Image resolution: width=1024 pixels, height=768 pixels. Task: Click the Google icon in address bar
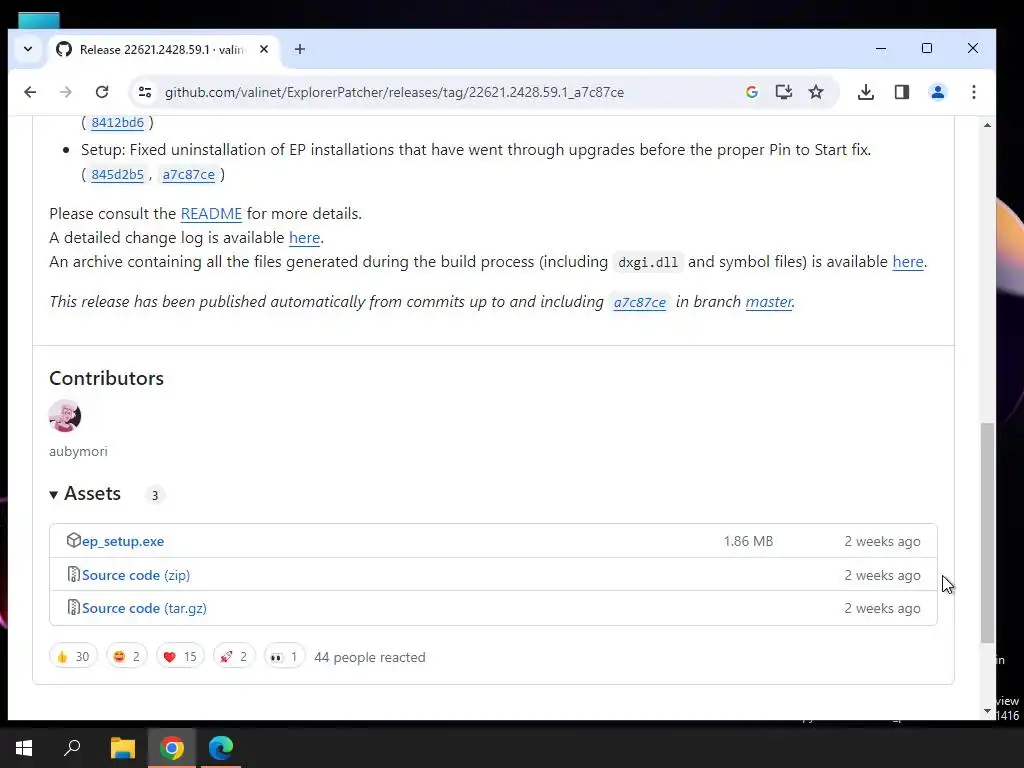tap(752, 92)
